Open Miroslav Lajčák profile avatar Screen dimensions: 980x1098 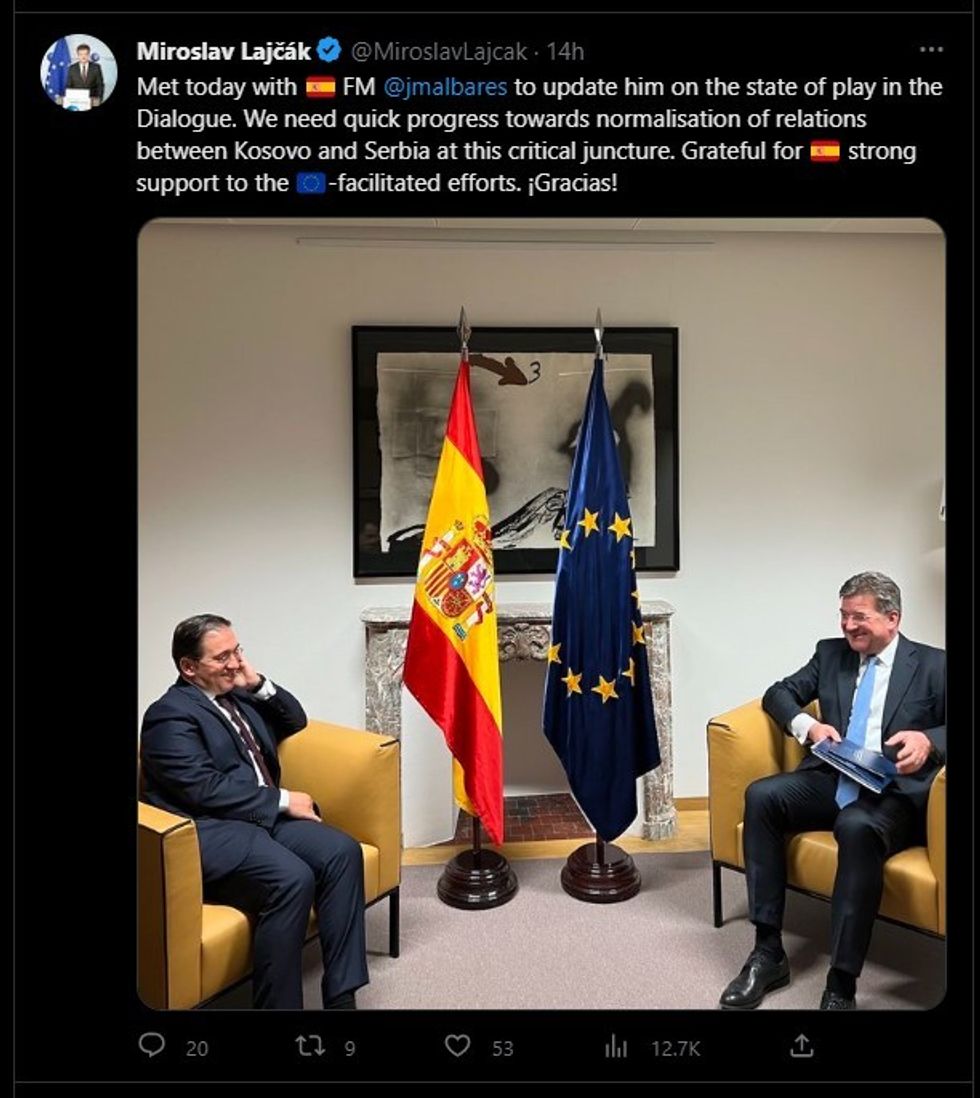point(78,72)
